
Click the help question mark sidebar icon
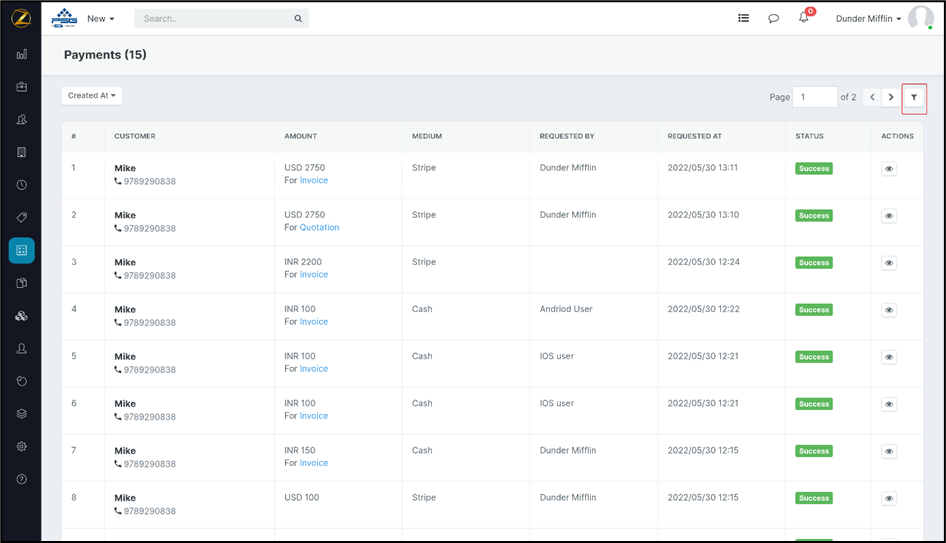tap(22, 479)
